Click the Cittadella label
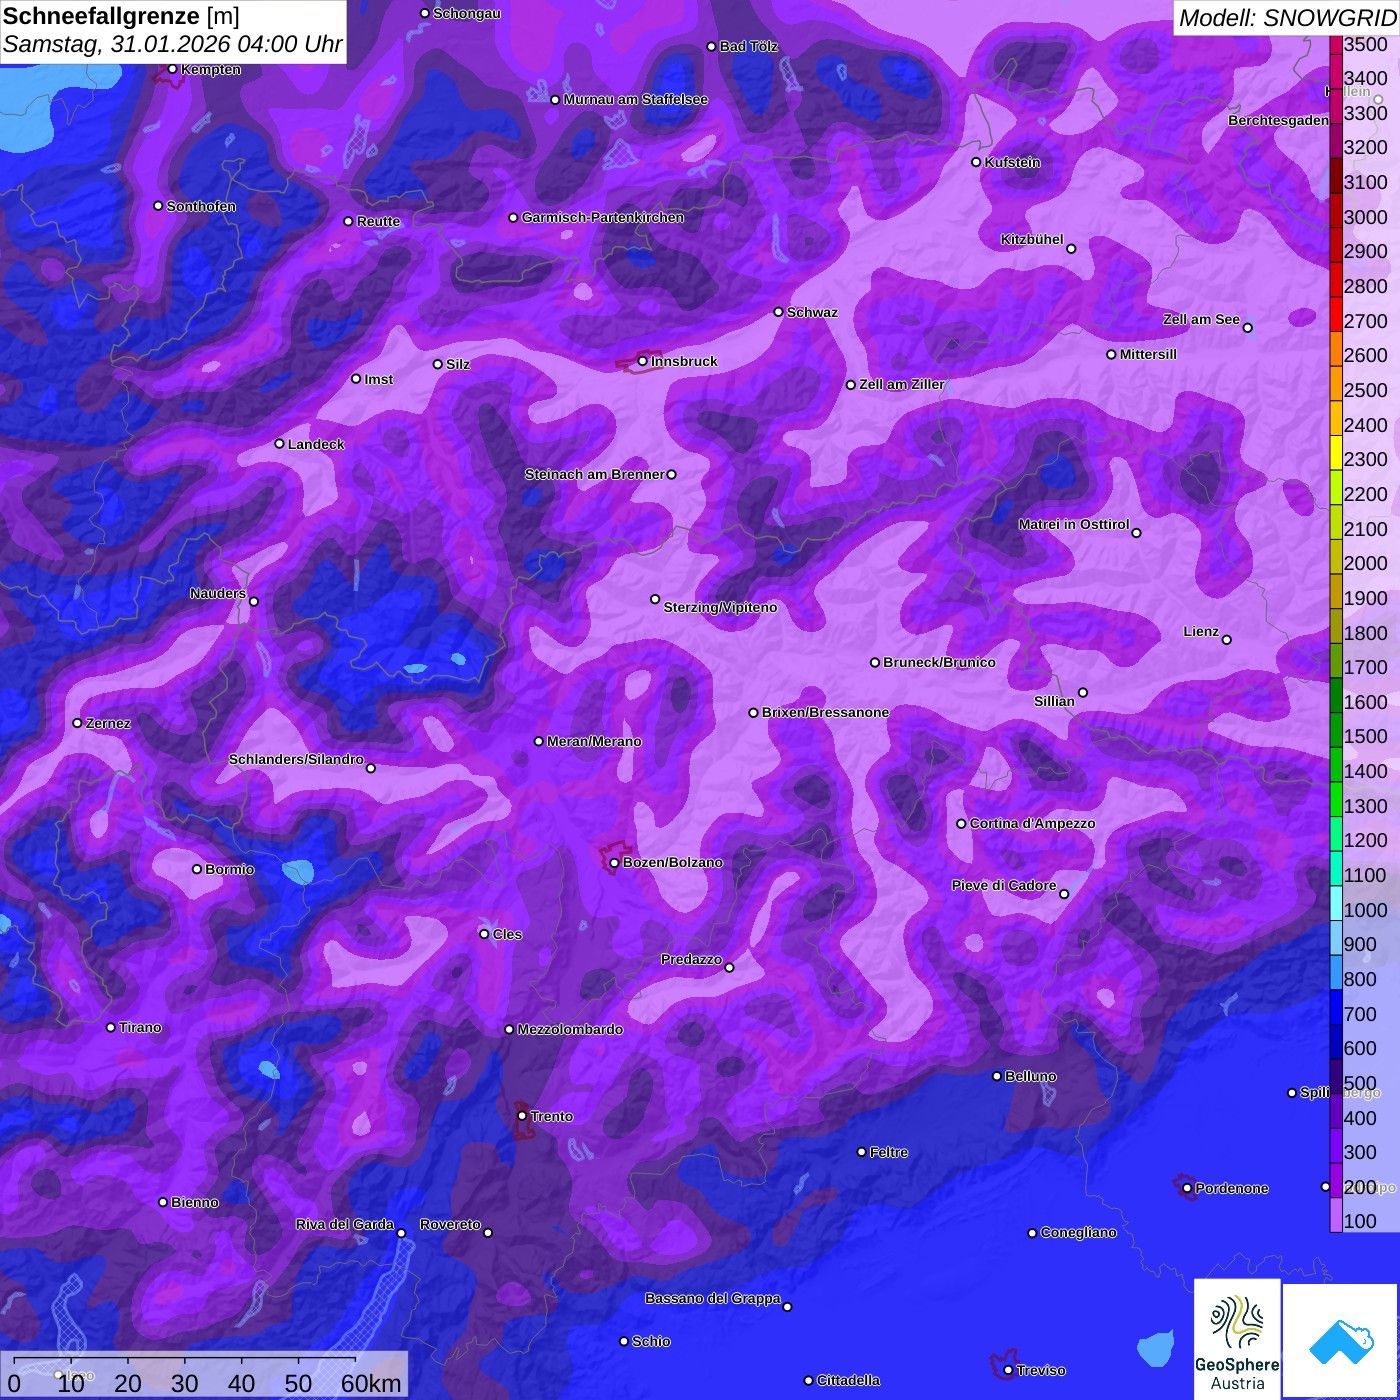Viewport: 1400px width, 1400px height. (x=848, y=1380)
